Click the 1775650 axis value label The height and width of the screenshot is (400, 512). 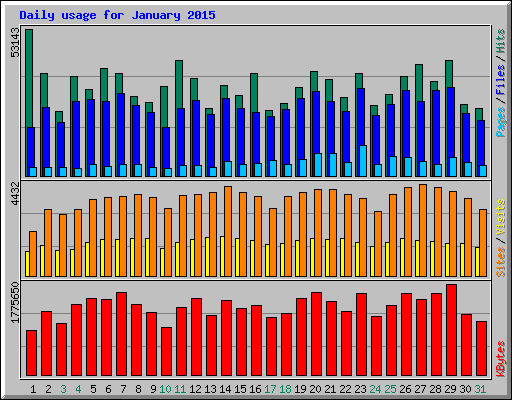click(x=15, y=302)
